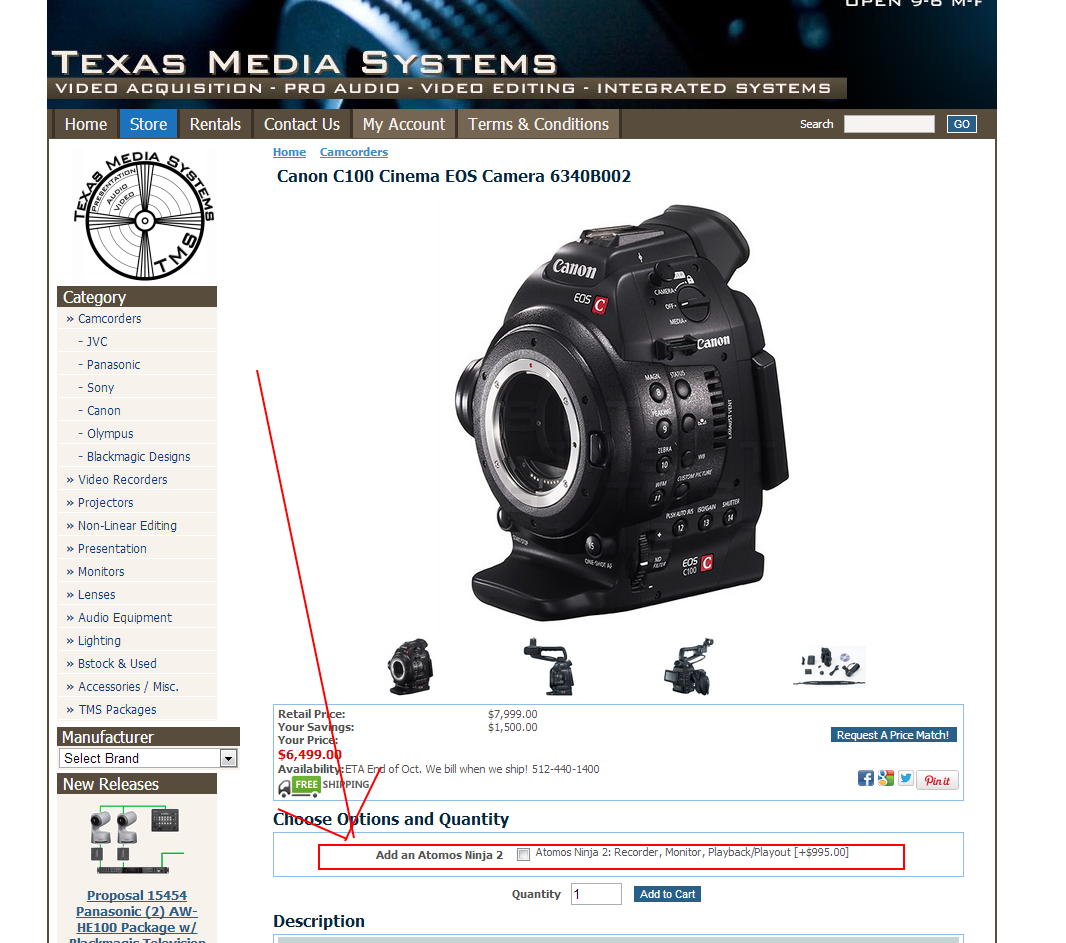The image size is (1066, 943).
Task: Follow the Camcorders breadcrumb link
Action: tap(354, 152)
